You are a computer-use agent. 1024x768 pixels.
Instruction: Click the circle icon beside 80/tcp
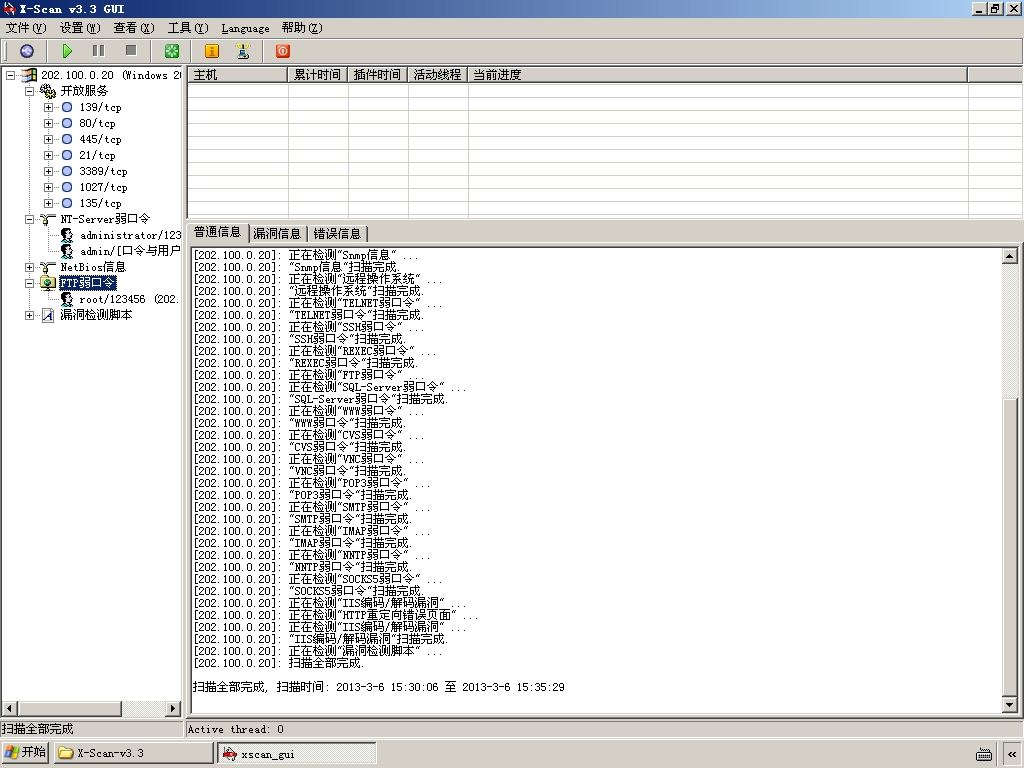tap(67, 123)
